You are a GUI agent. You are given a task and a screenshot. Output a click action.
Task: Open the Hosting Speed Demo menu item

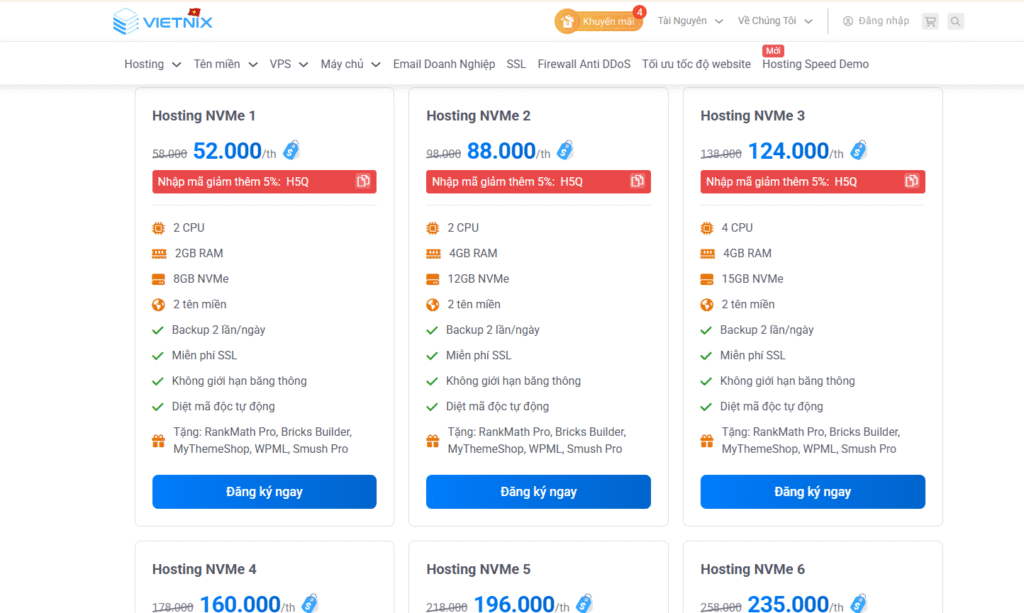815,64
